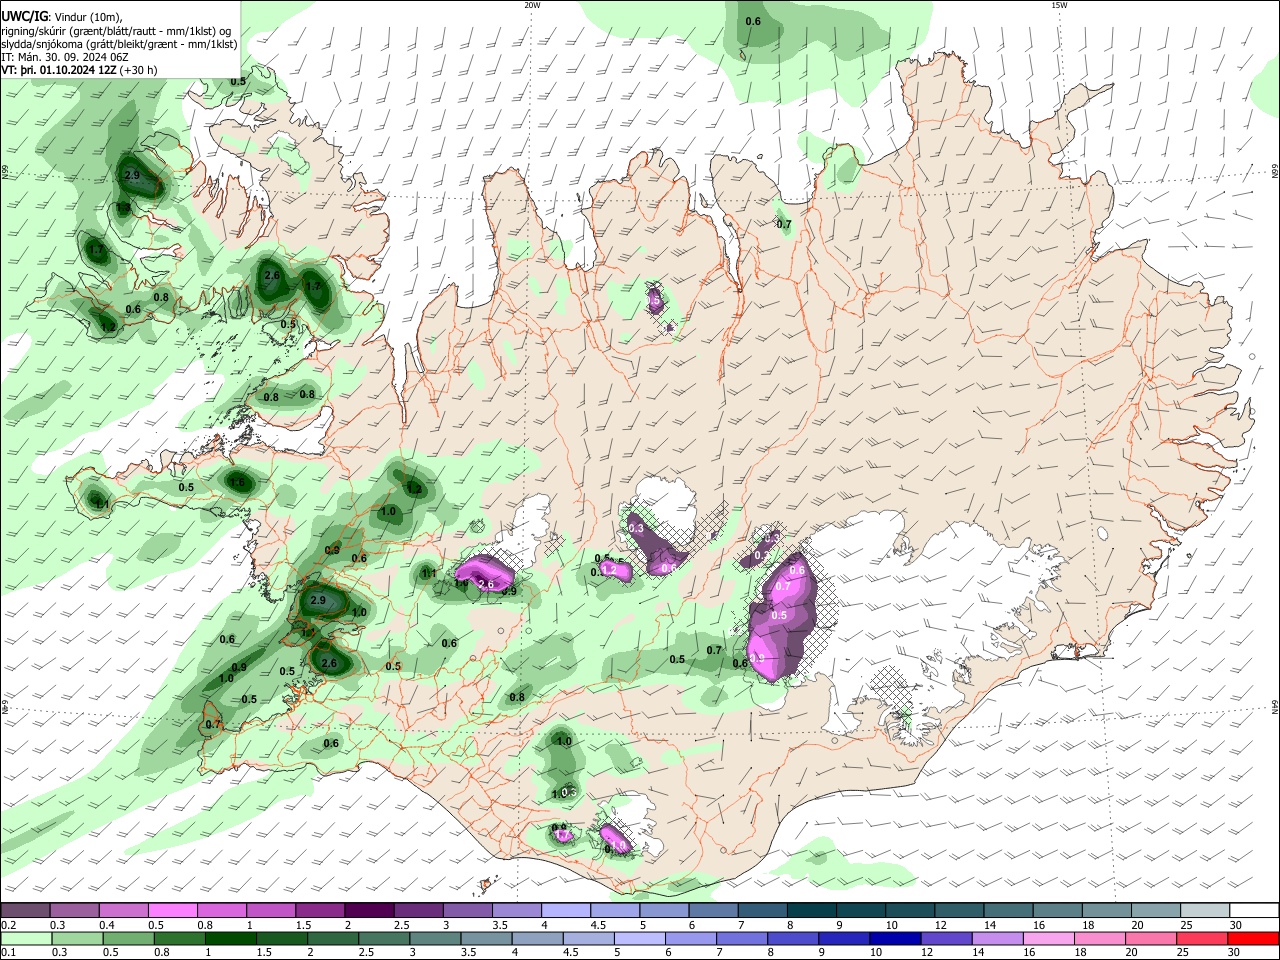Click the '64N' latitude label on right edge
Screen dimensions: 1280x960
(x=1275, y=707)
